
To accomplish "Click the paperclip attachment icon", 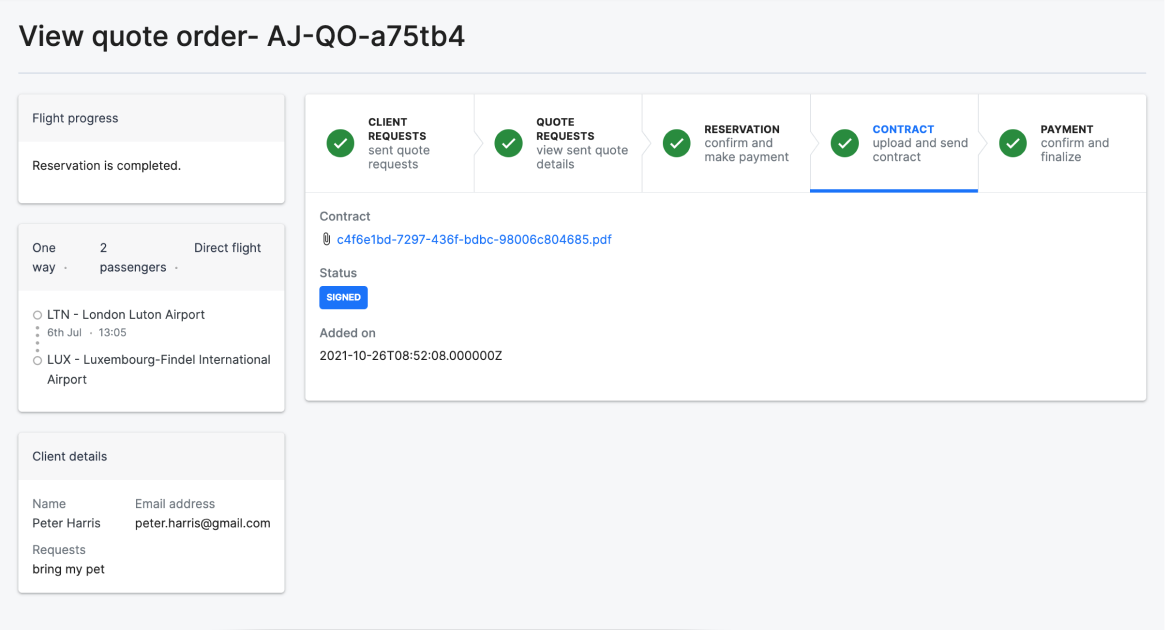I will coord(326,240).
